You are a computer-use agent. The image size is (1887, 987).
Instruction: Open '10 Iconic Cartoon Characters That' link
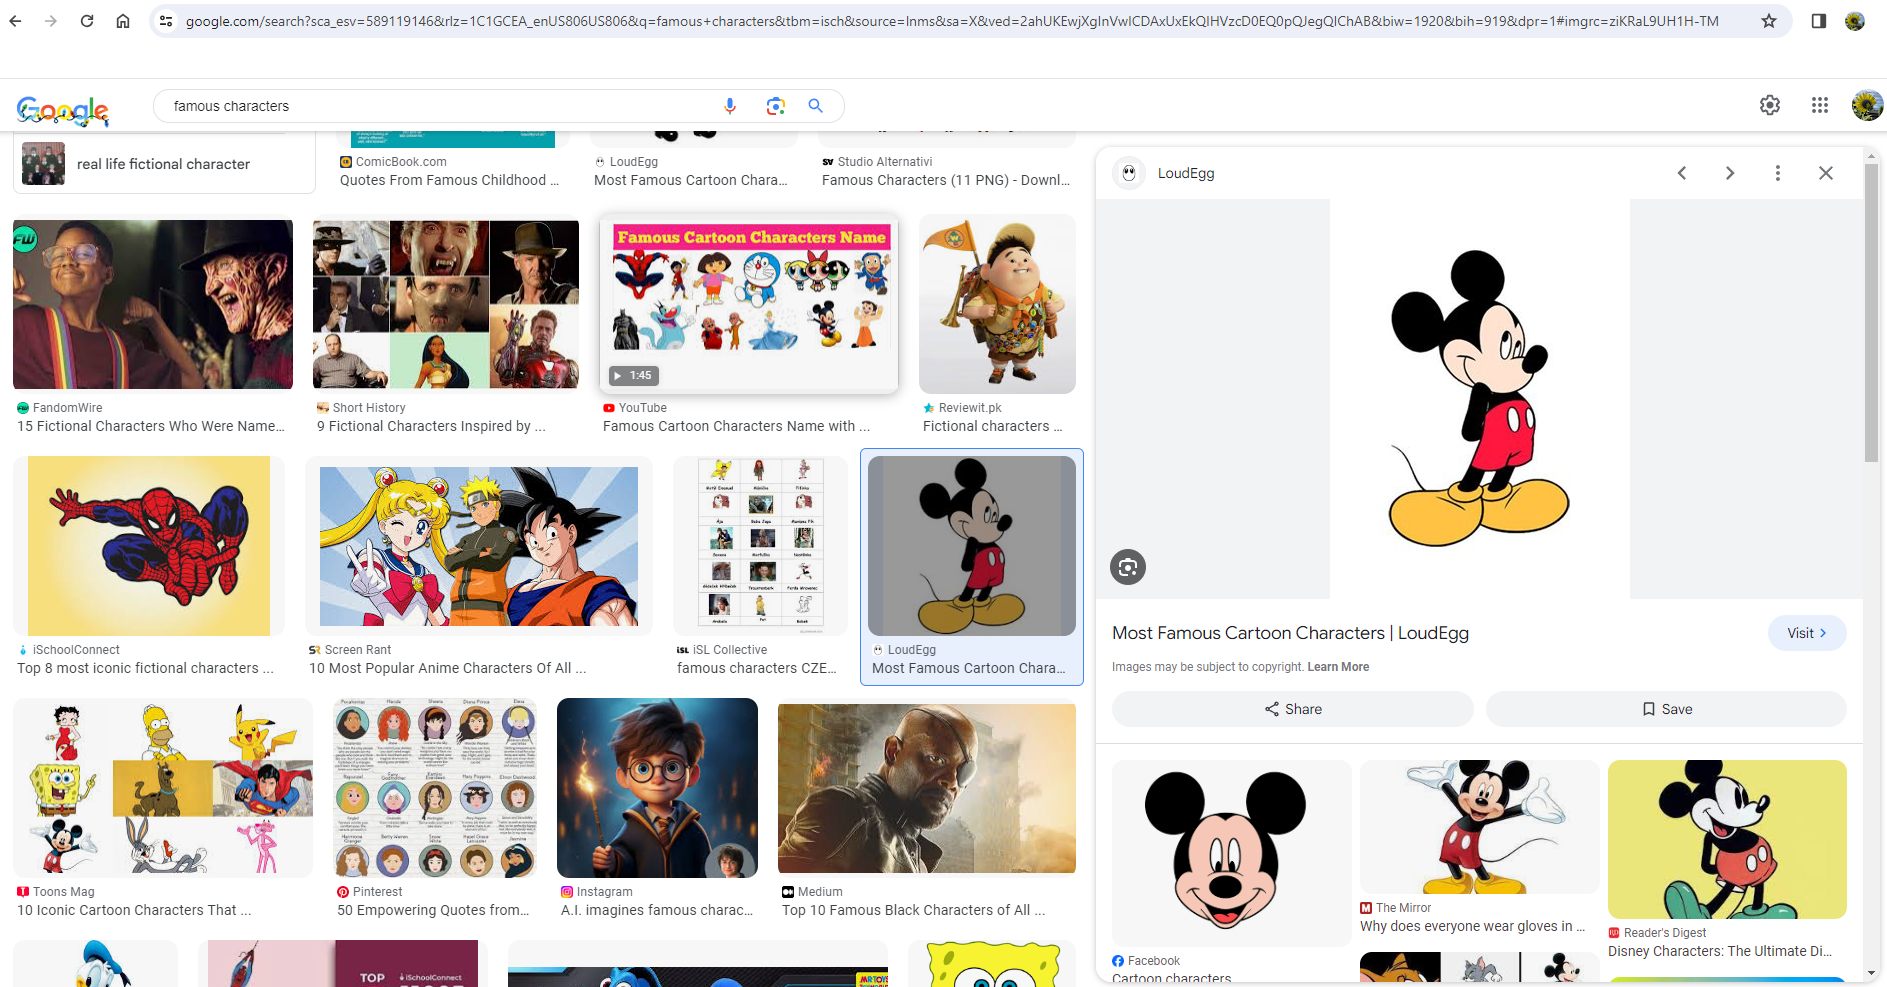(x=134, y=910)
